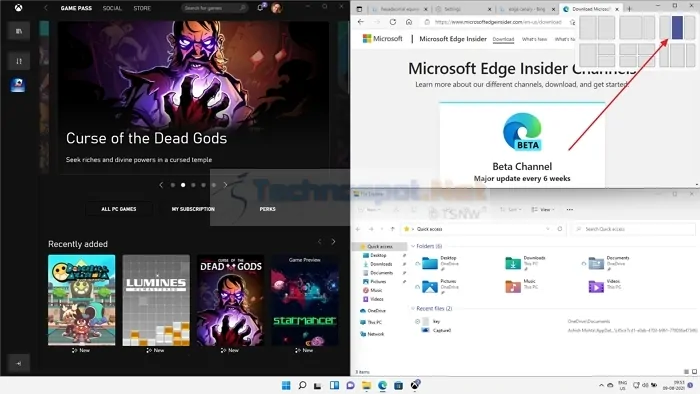Open the View dropdown in File Explorer
Image resolution: width=700 pixels, height=394 pixels.
(543, 209)
